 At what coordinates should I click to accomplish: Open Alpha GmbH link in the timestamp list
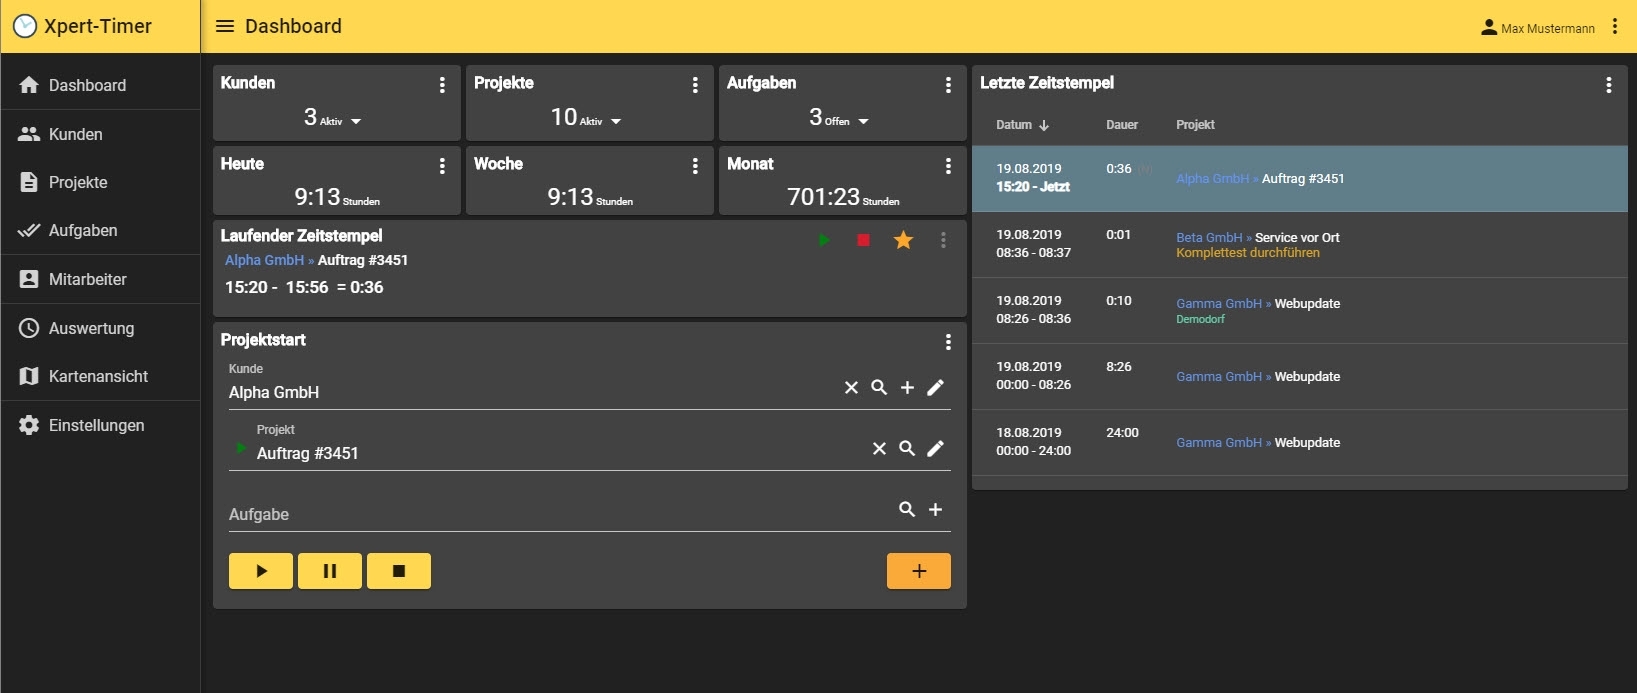tap(1212, 179)
